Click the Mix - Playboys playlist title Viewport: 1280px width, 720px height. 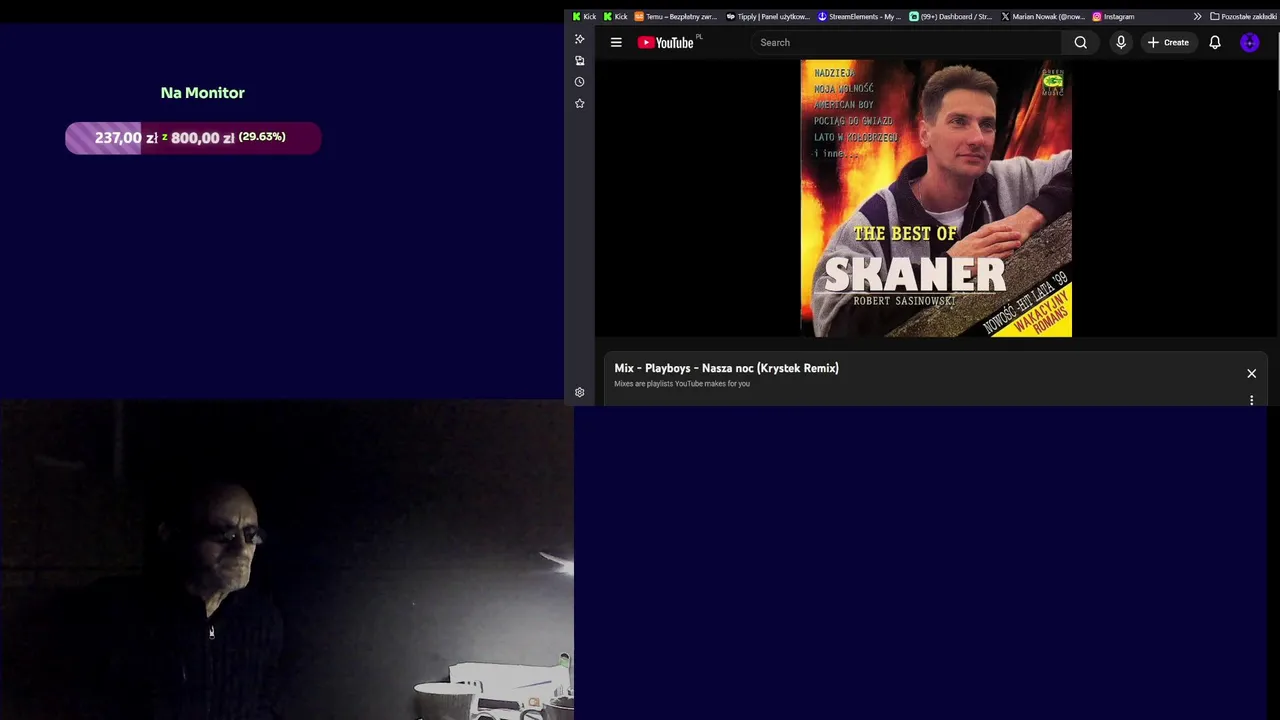[726, 368]
